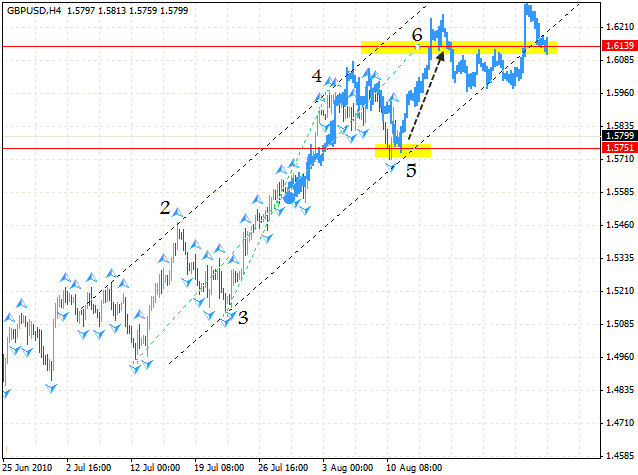Click the 1.5335 price axis value
638x475 pixels.
620,258
